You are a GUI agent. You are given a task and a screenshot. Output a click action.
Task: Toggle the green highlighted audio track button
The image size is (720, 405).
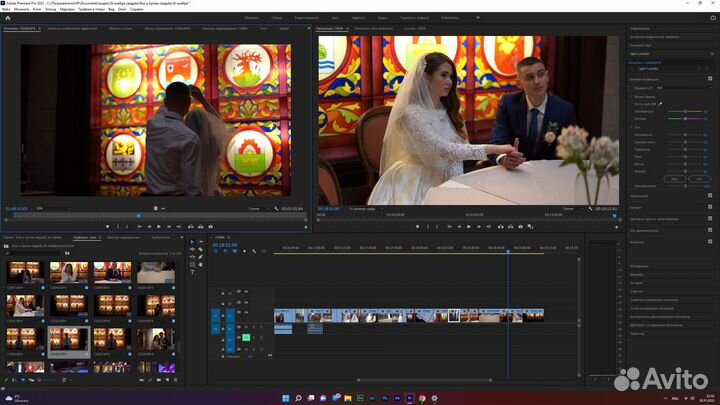point(245,337)
